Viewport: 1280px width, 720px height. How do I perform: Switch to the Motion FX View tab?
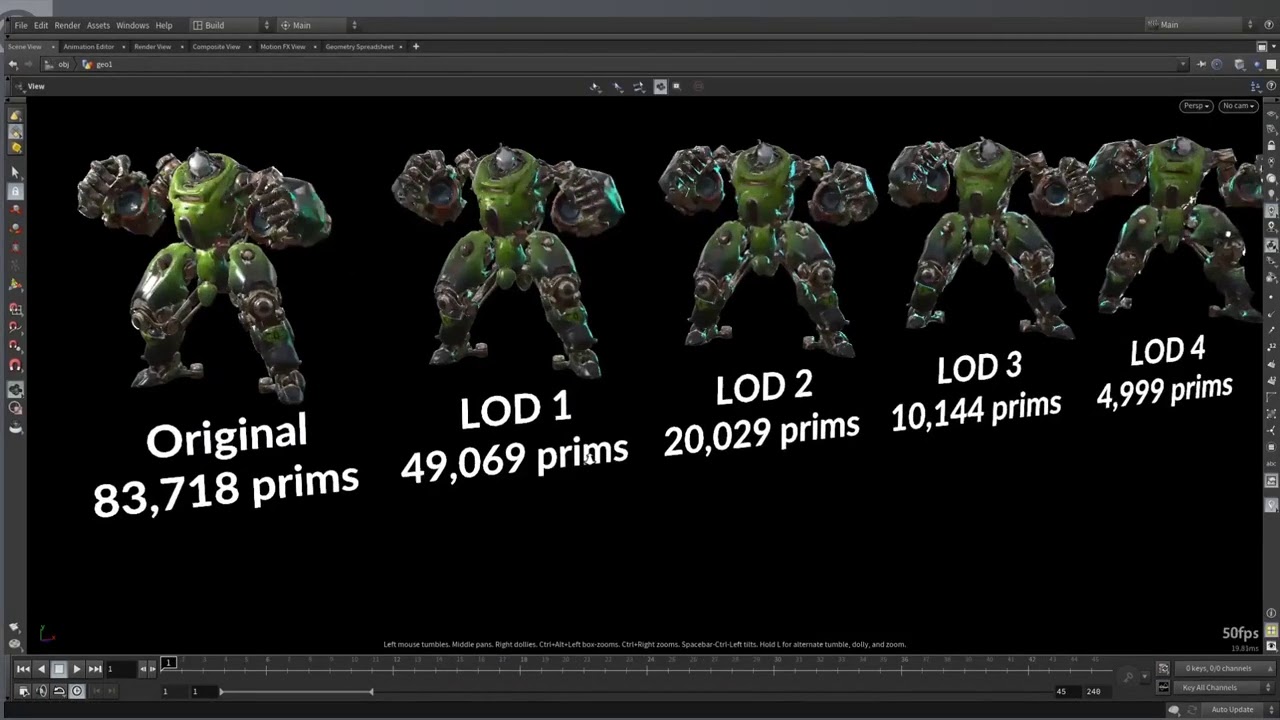point(283,47)
